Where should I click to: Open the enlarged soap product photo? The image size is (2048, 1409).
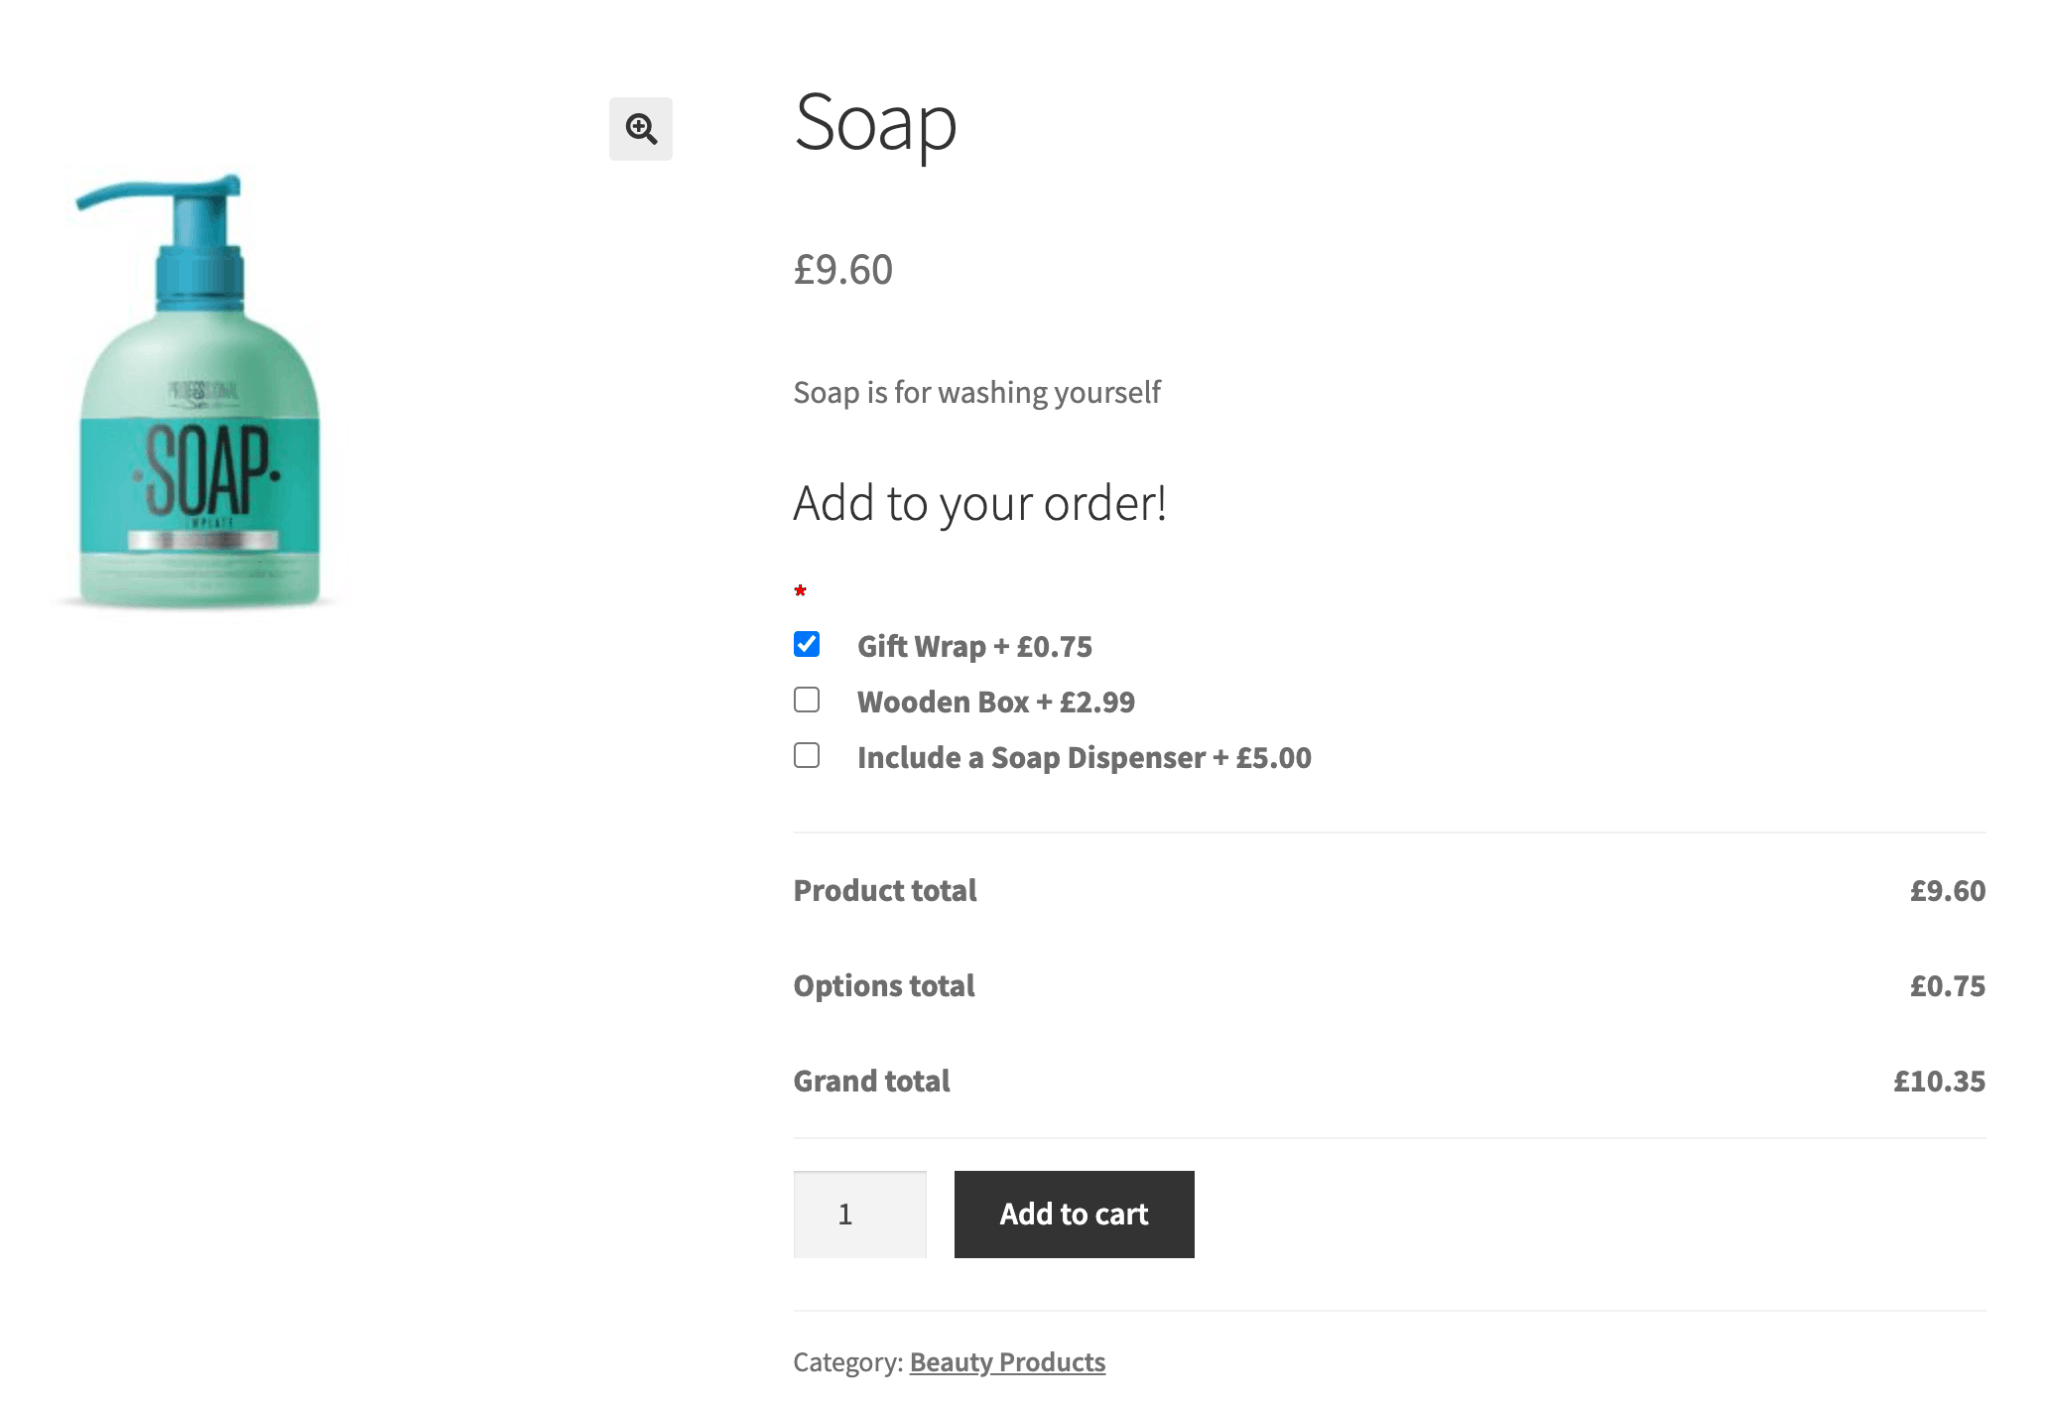[x=640, y=129]
